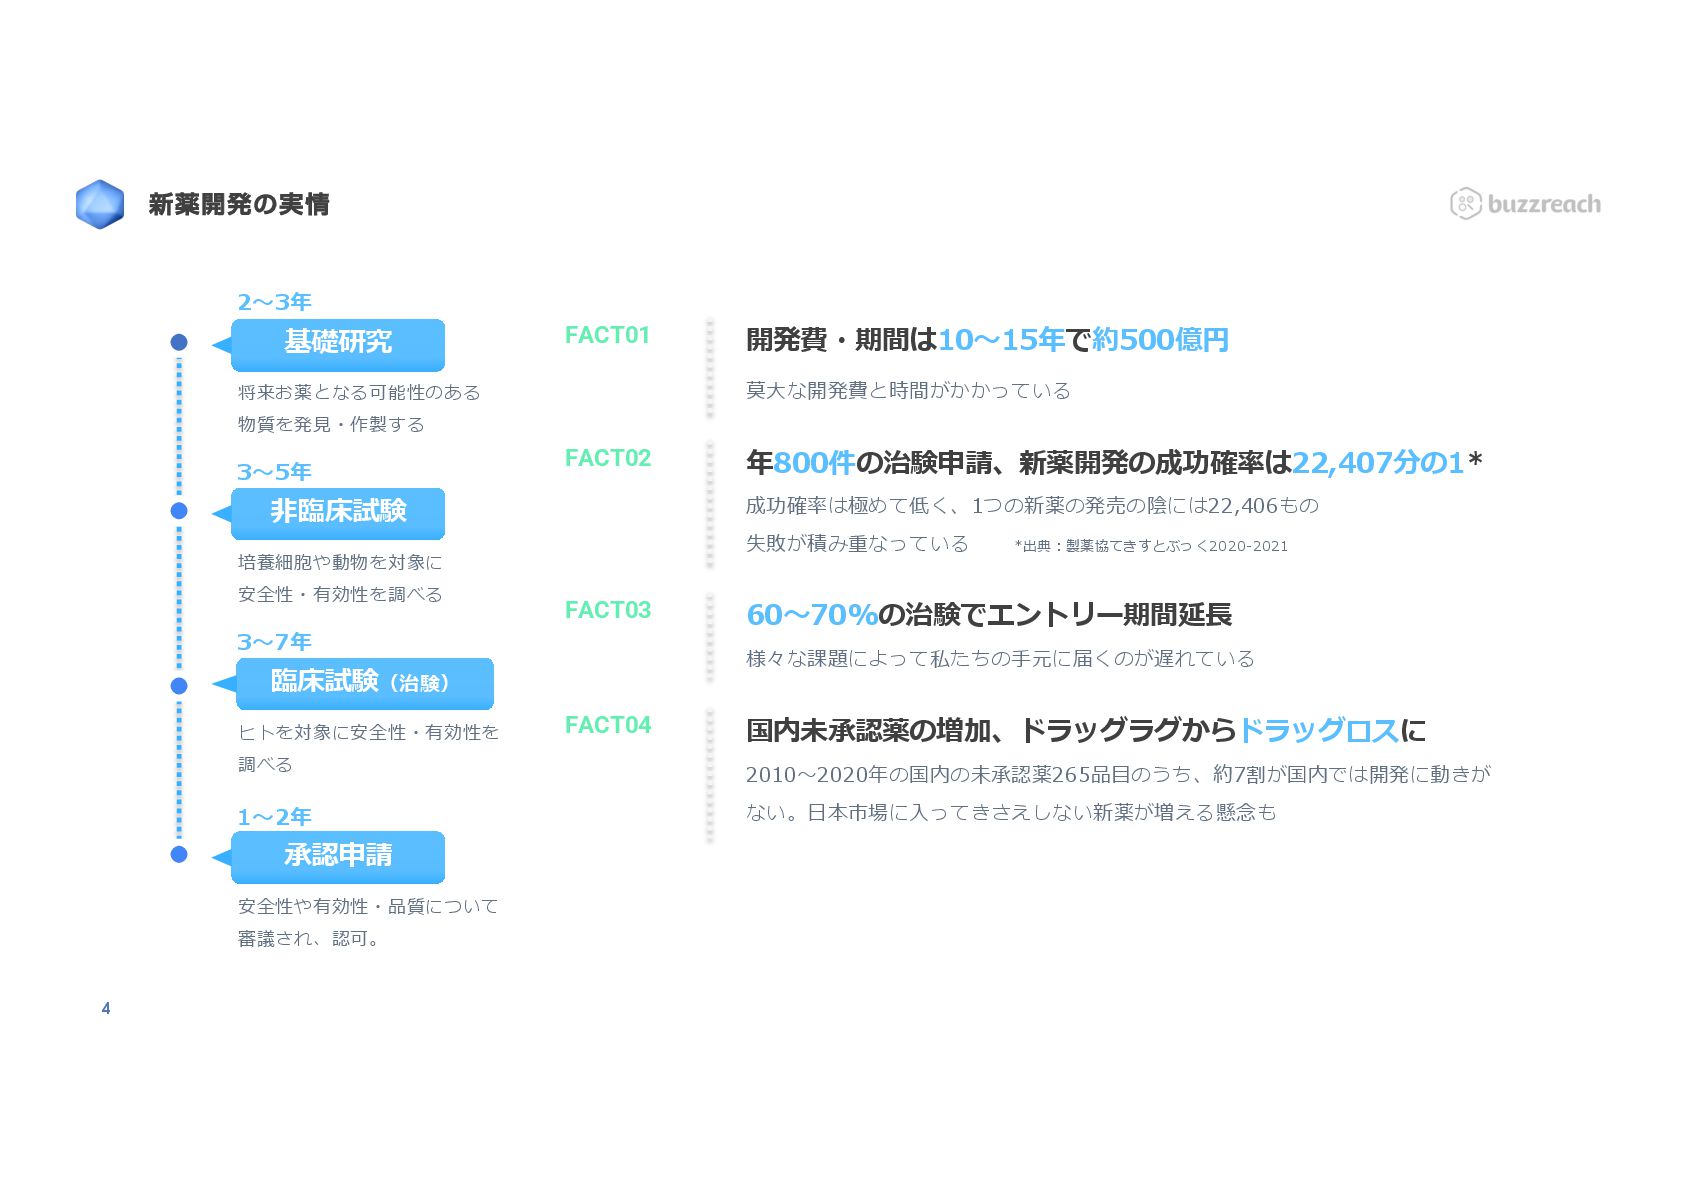Select the 非臨床試験 stage label
1684x1191 pixels.
[338, 513]
